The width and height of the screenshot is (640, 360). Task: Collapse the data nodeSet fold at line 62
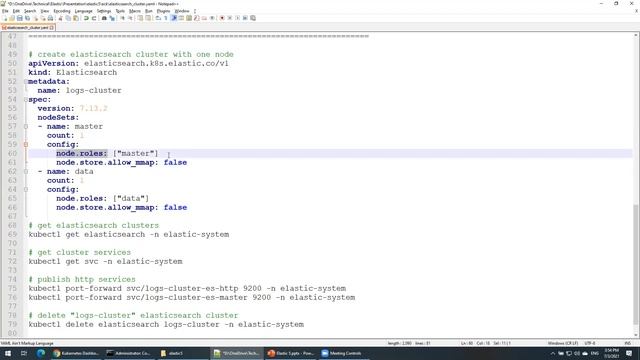pos(26,171)
